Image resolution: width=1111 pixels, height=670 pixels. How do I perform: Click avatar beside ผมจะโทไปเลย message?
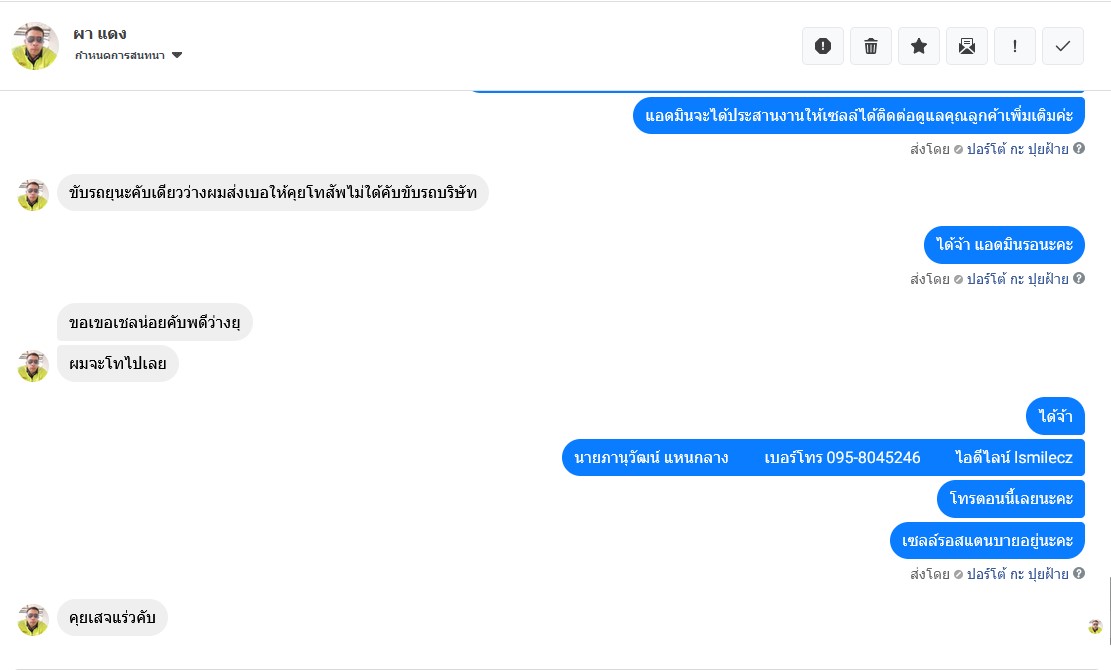(33, 366)
